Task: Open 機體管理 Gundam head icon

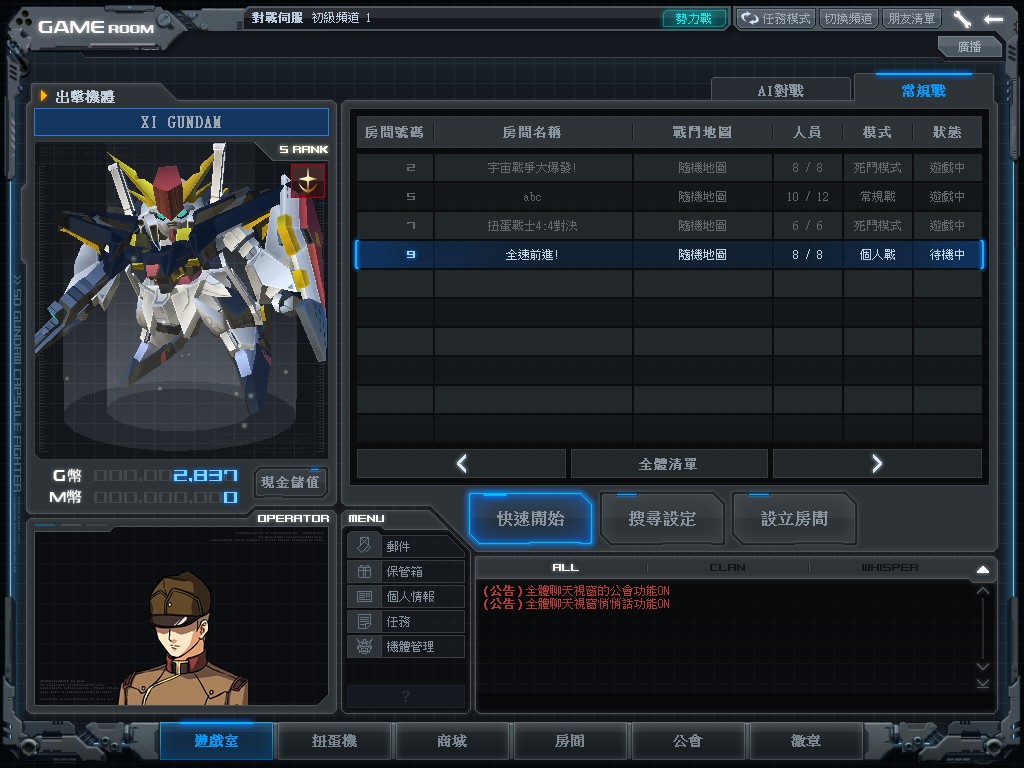Action: 364,647
